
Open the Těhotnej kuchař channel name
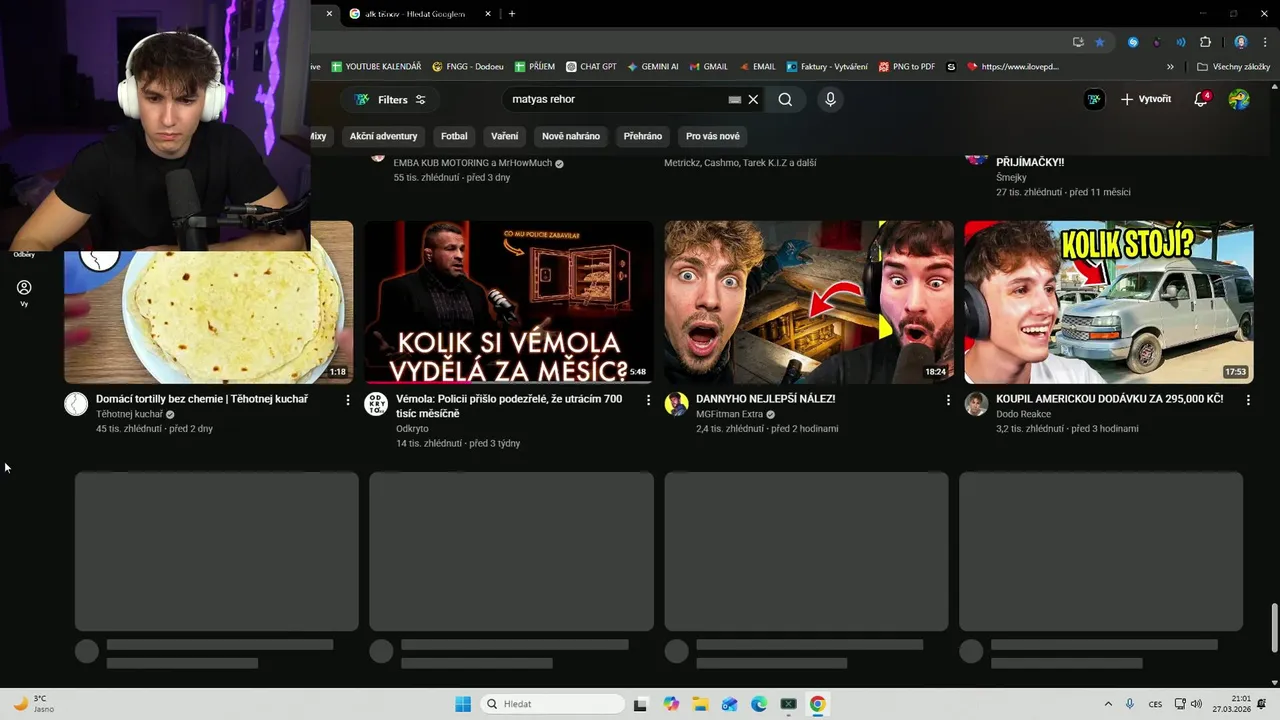pyautogui.click(x=129, y=414)
